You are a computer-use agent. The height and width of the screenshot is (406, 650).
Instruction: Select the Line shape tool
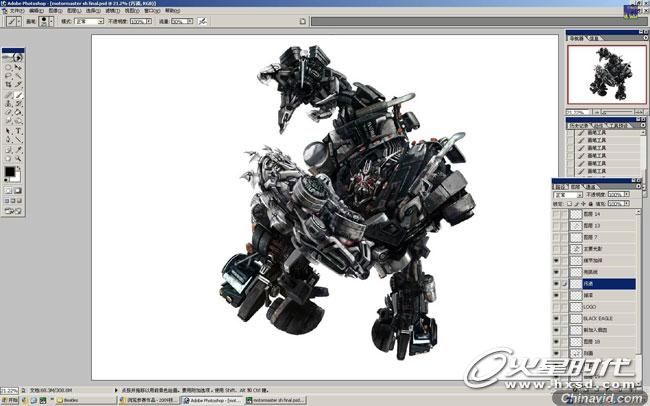click(x=18, y=140)
